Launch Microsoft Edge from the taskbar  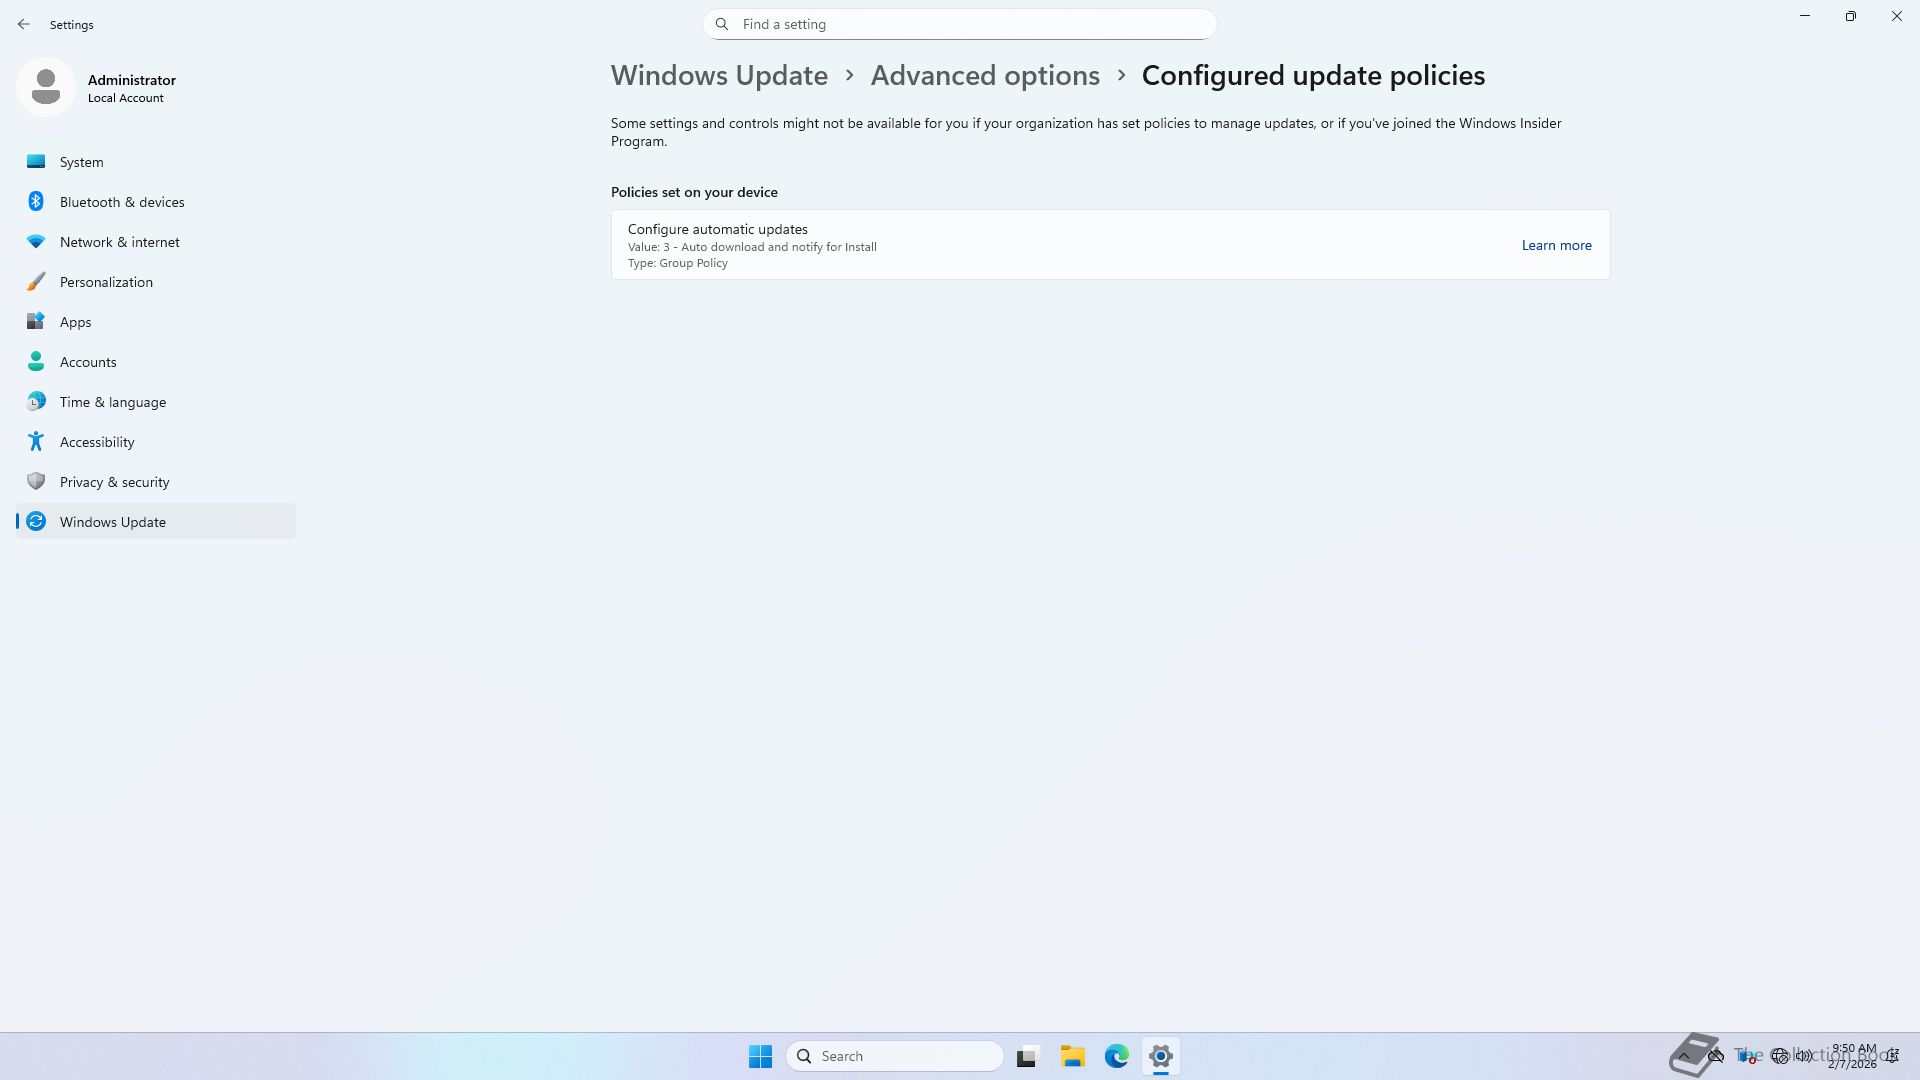(1116, 1056)
